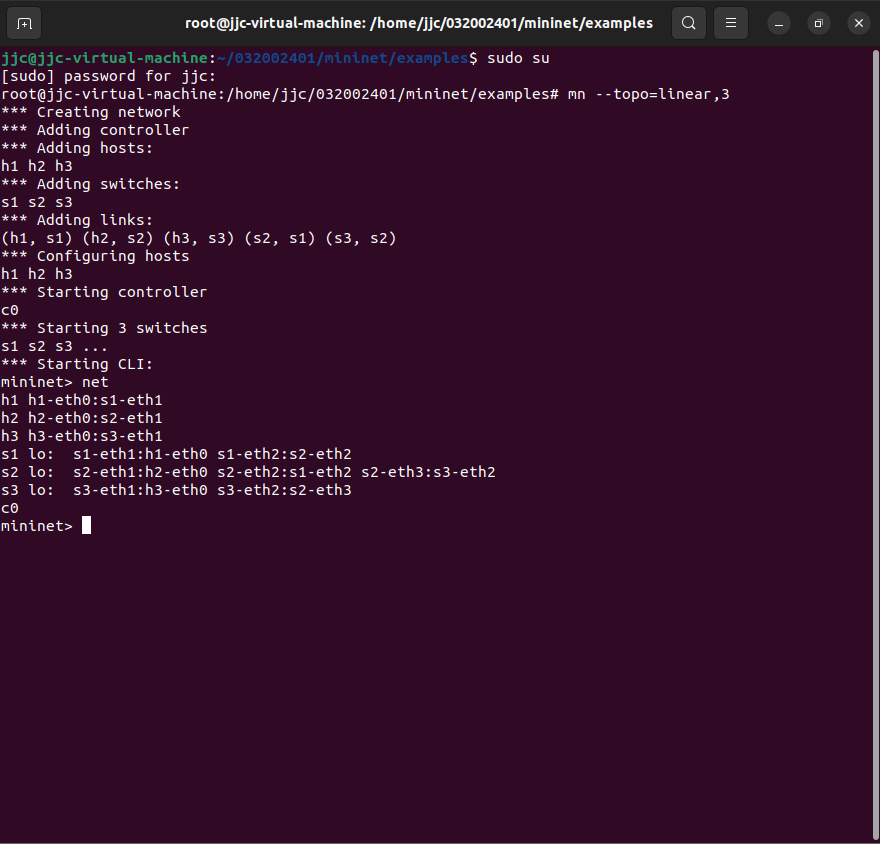Click the 'h1 h1-eth0:s1-eth1' row

click(81, 400)
